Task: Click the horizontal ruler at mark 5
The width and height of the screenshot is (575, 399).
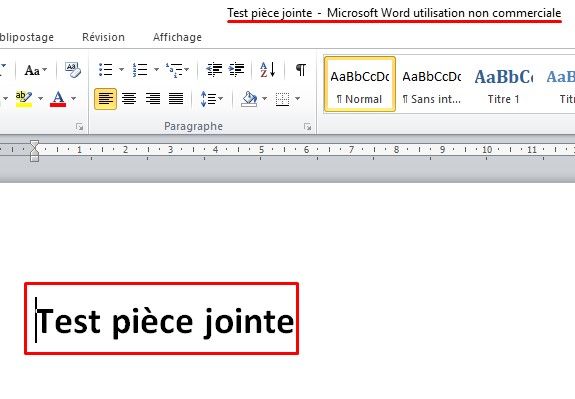Action: [261, 150]
